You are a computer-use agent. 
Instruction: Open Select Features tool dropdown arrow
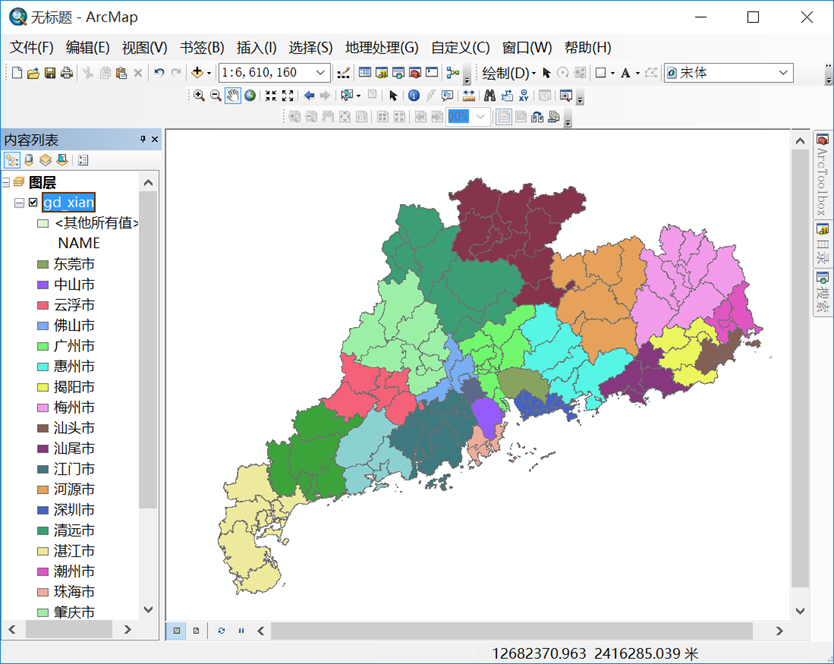(x=358, y=96)
